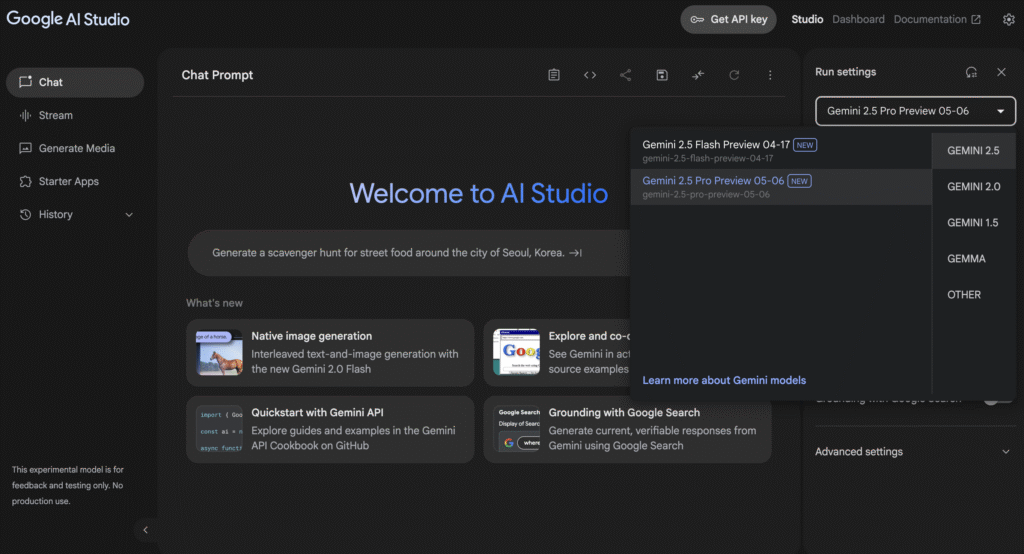Click the Get API key button

(728, 19)
